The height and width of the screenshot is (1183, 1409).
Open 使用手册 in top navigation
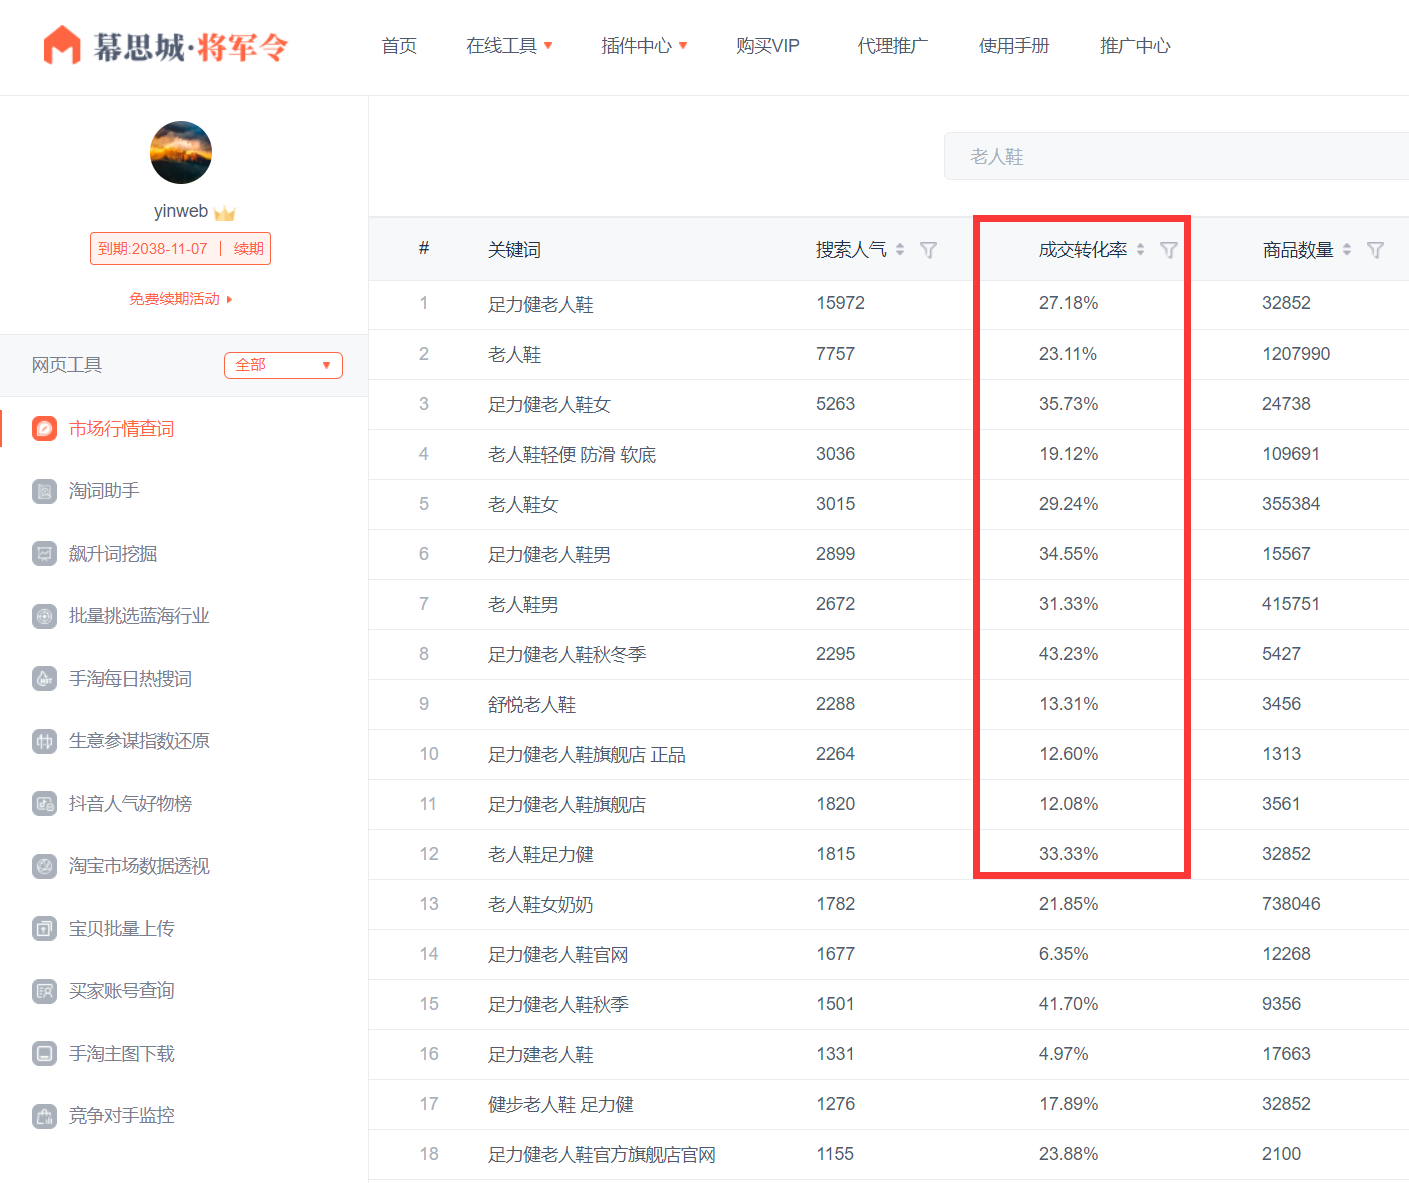pos(1014,46)
